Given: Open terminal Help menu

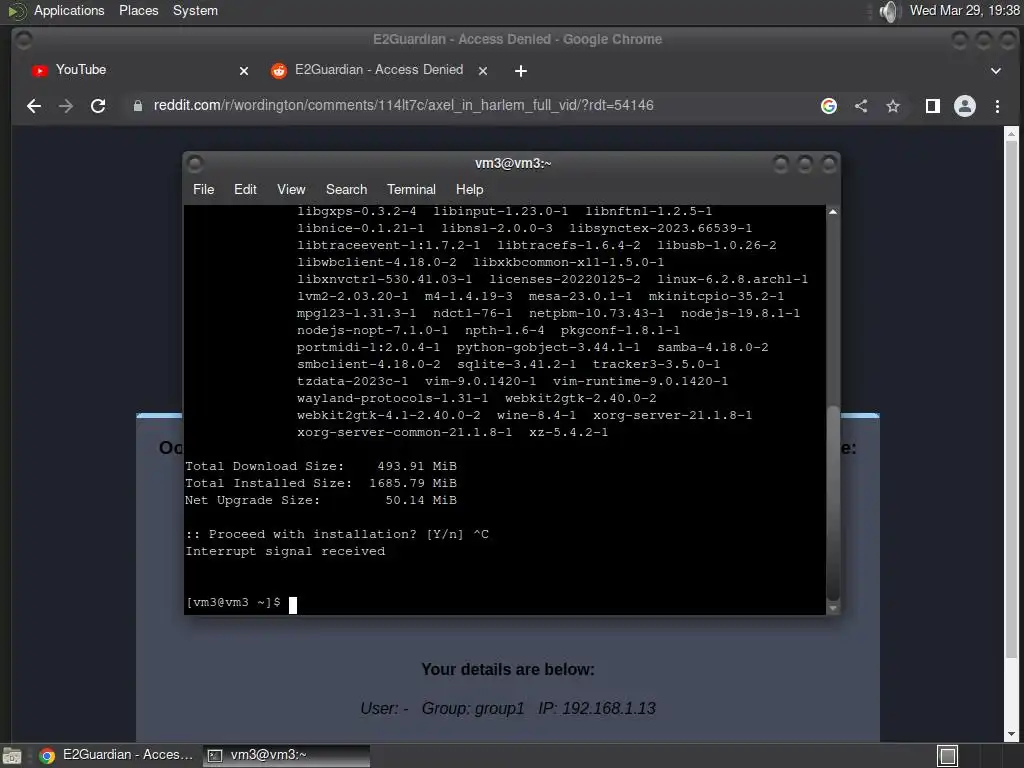Looking at the screenshot, I should point(469,189).
